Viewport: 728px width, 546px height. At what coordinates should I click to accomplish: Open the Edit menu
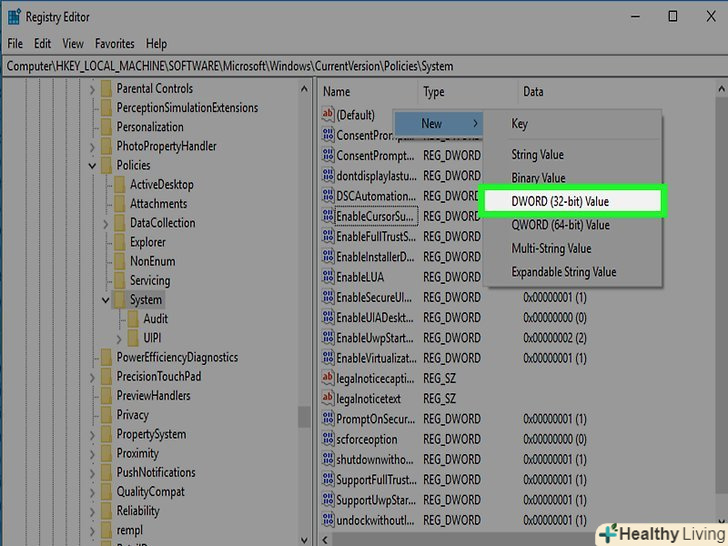[42, 44]
